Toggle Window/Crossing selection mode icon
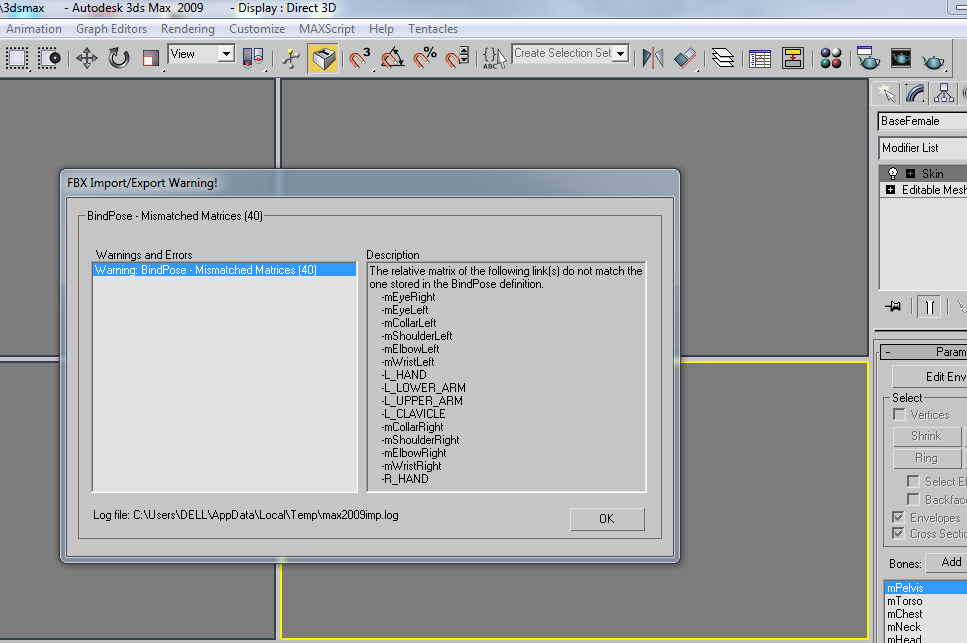967x643 pixels. (x=49, y=59)
